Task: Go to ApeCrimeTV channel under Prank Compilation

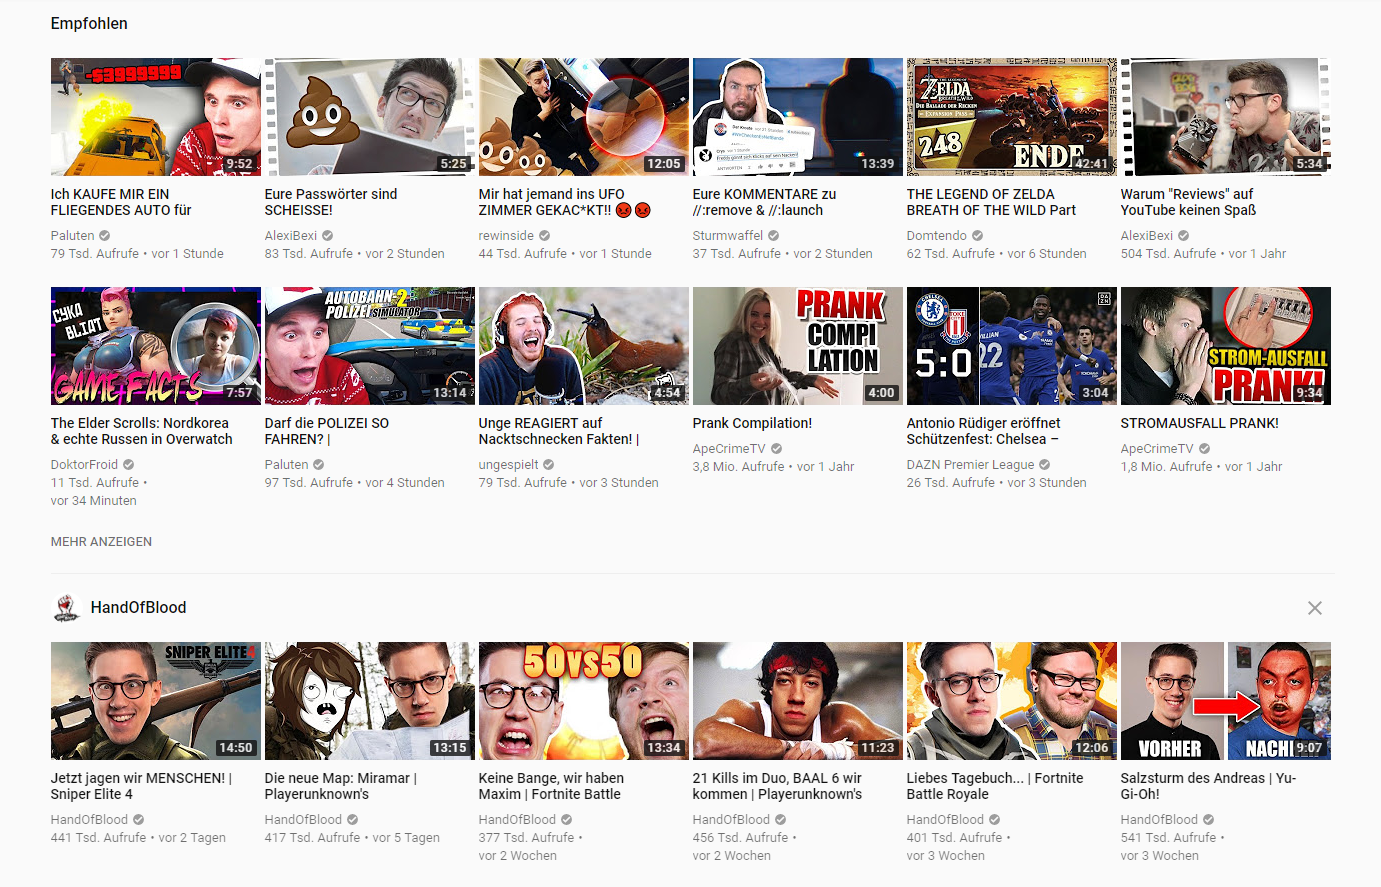Action: click(728, 449)
